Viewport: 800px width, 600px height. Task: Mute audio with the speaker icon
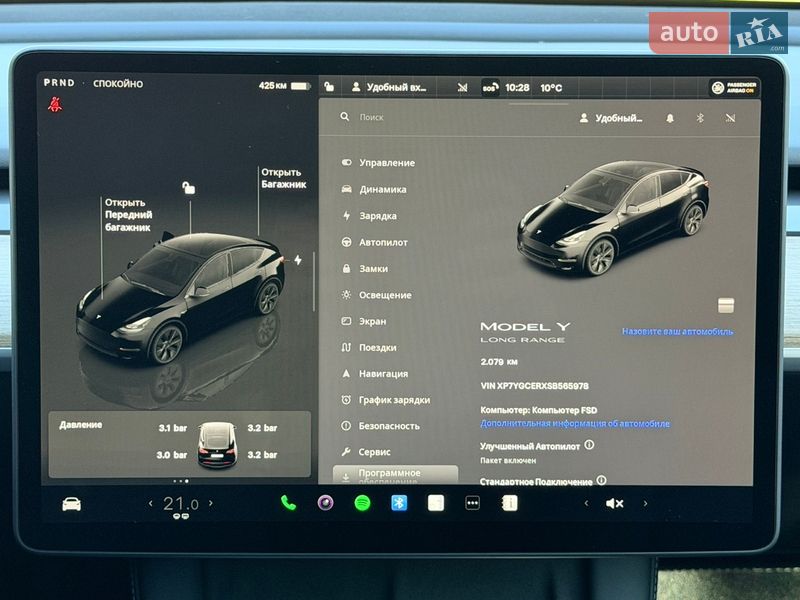(614, 505)
